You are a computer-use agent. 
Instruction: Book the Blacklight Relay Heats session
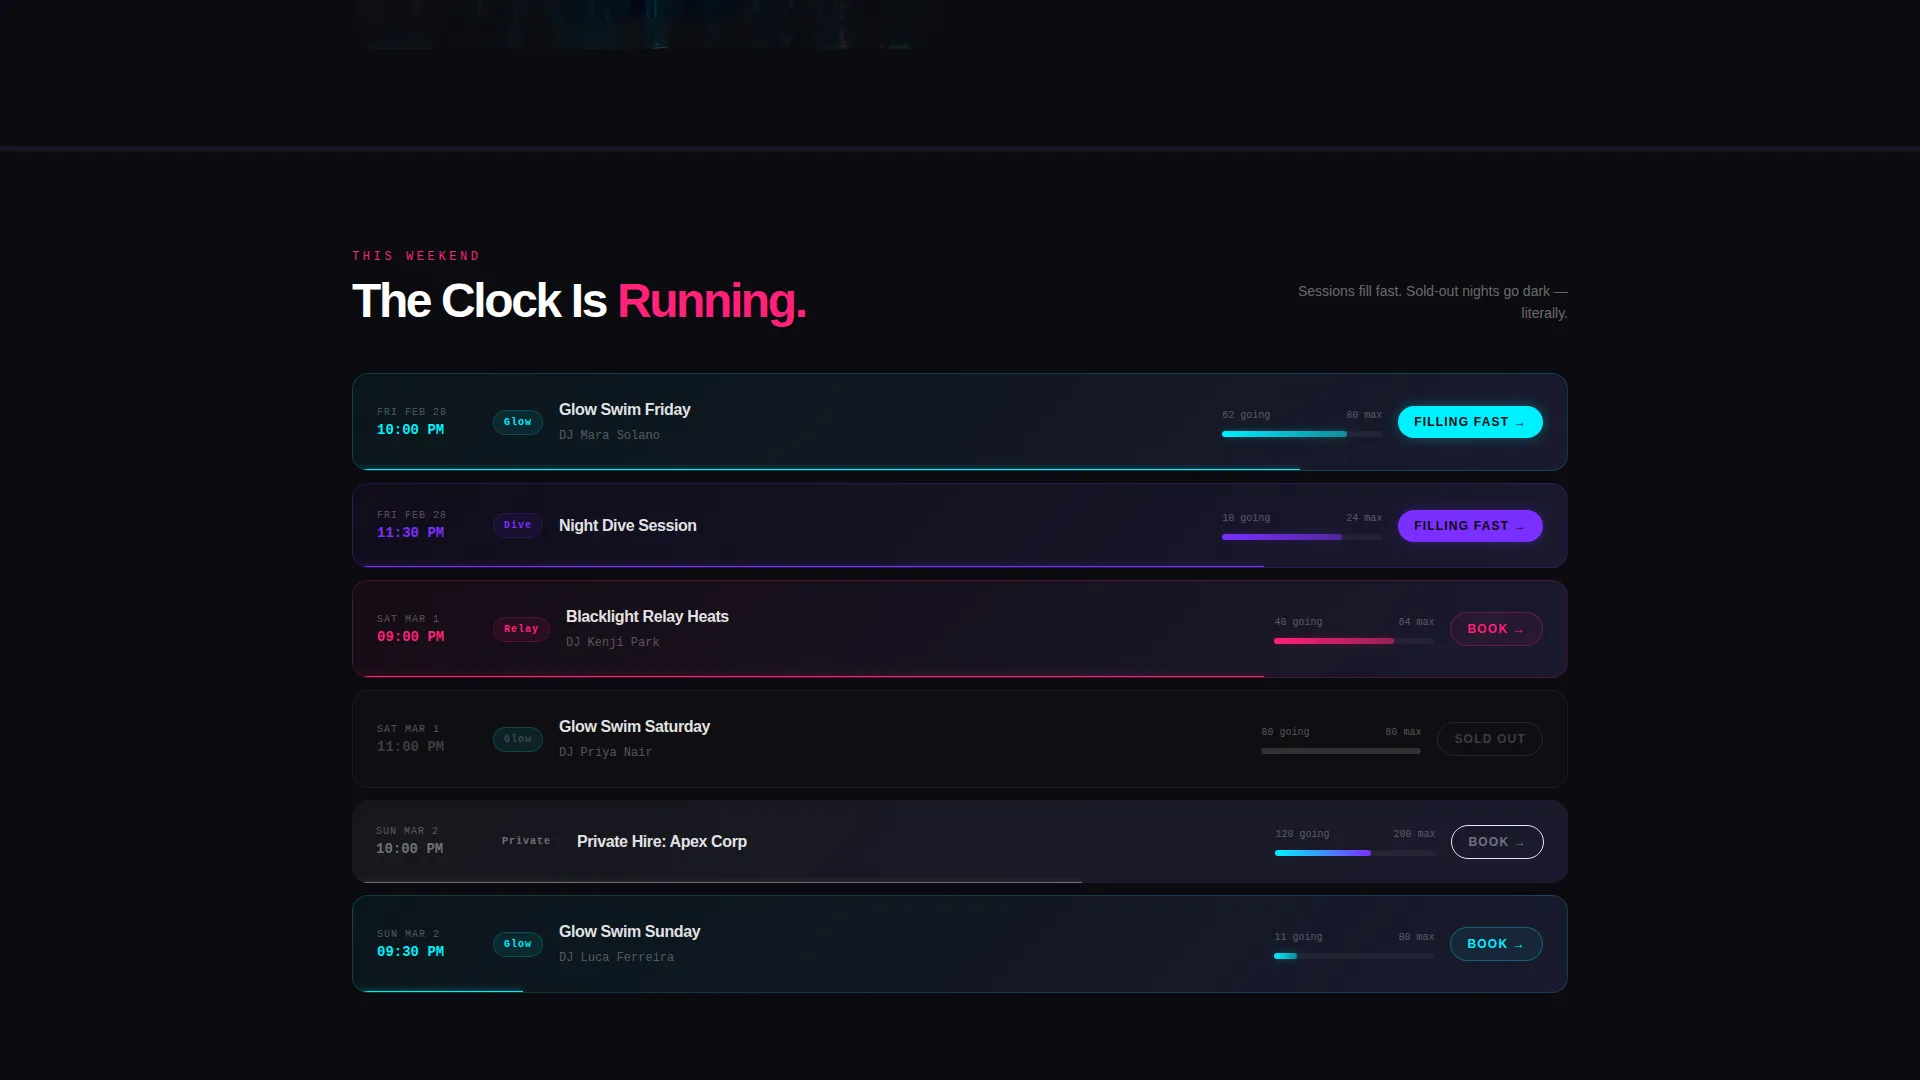pyautogui.click(x=1496, y=629)
